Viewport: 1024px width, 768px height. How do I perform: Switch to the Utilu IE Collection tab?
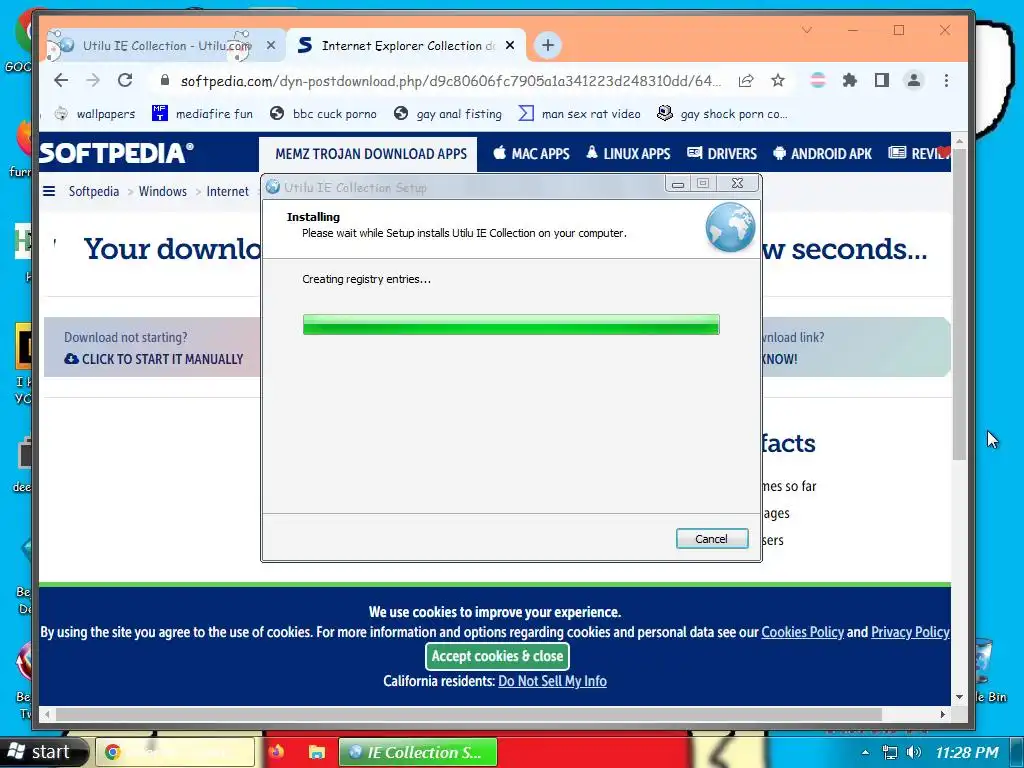(x=166, y=46)
